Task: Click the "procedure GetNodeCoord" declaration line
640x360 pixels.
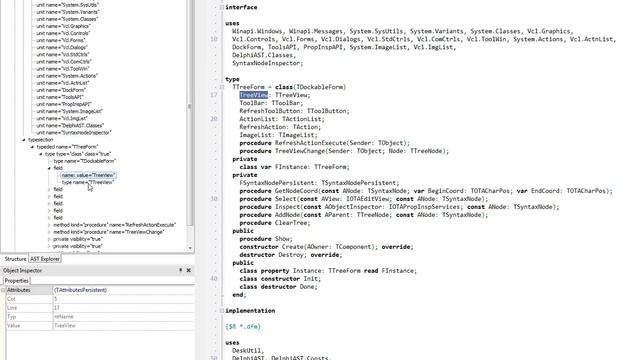Action: click(426, 191)
